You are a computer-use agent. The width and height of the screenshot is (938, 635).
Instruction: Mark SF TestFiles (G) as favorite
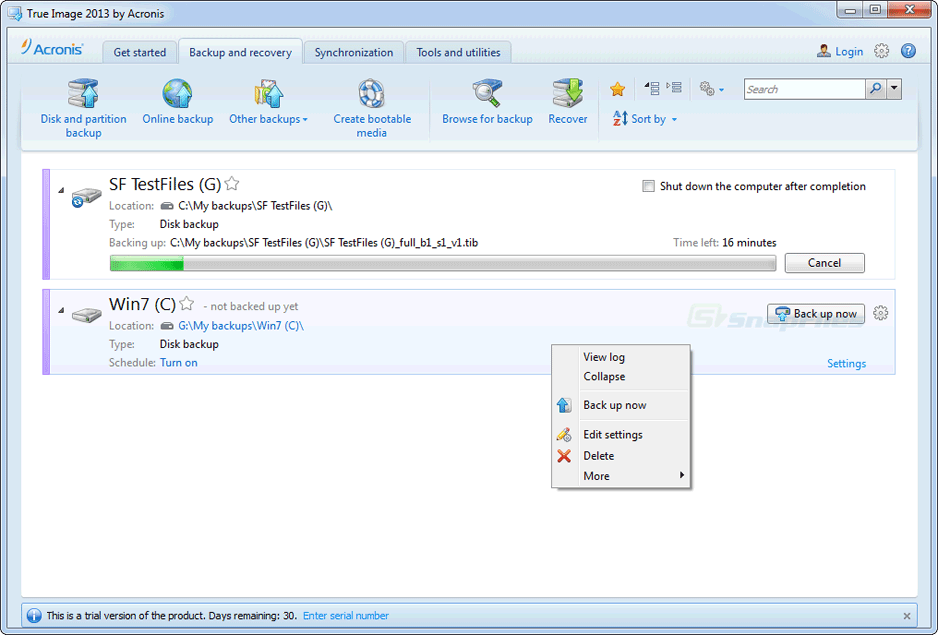(232, 183)
